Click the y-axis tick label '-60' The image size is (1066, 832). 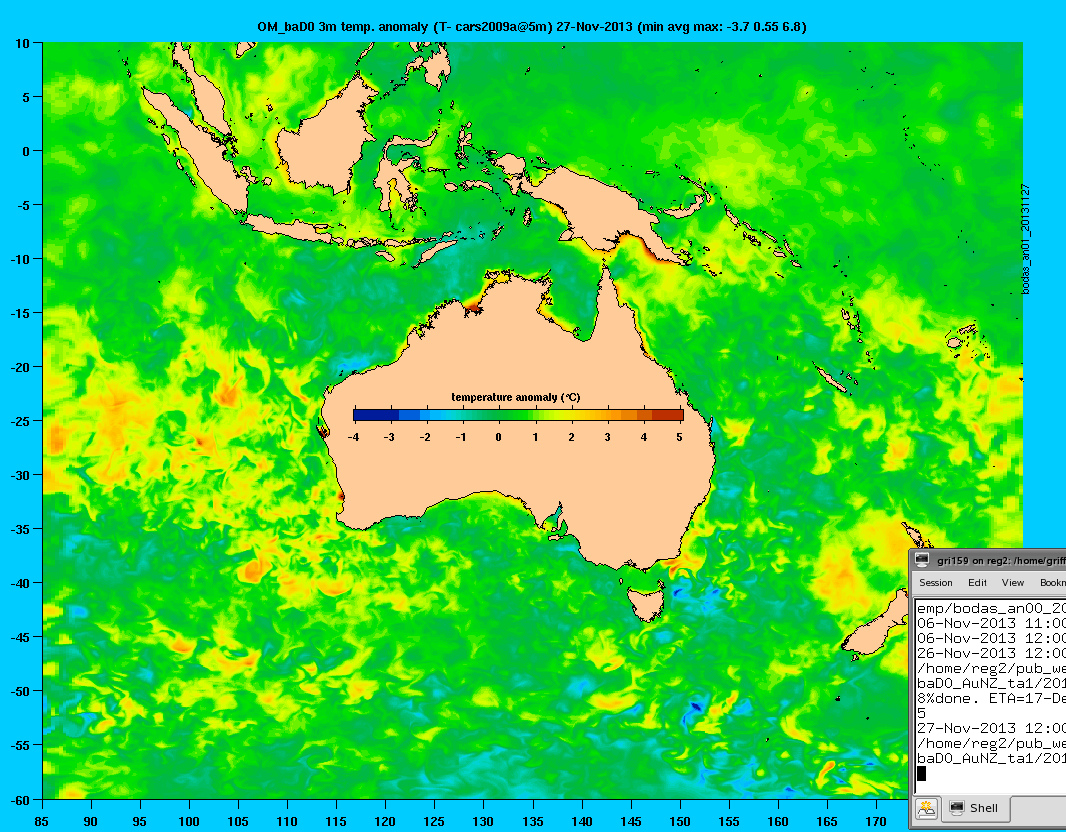[x=20, y=800]
